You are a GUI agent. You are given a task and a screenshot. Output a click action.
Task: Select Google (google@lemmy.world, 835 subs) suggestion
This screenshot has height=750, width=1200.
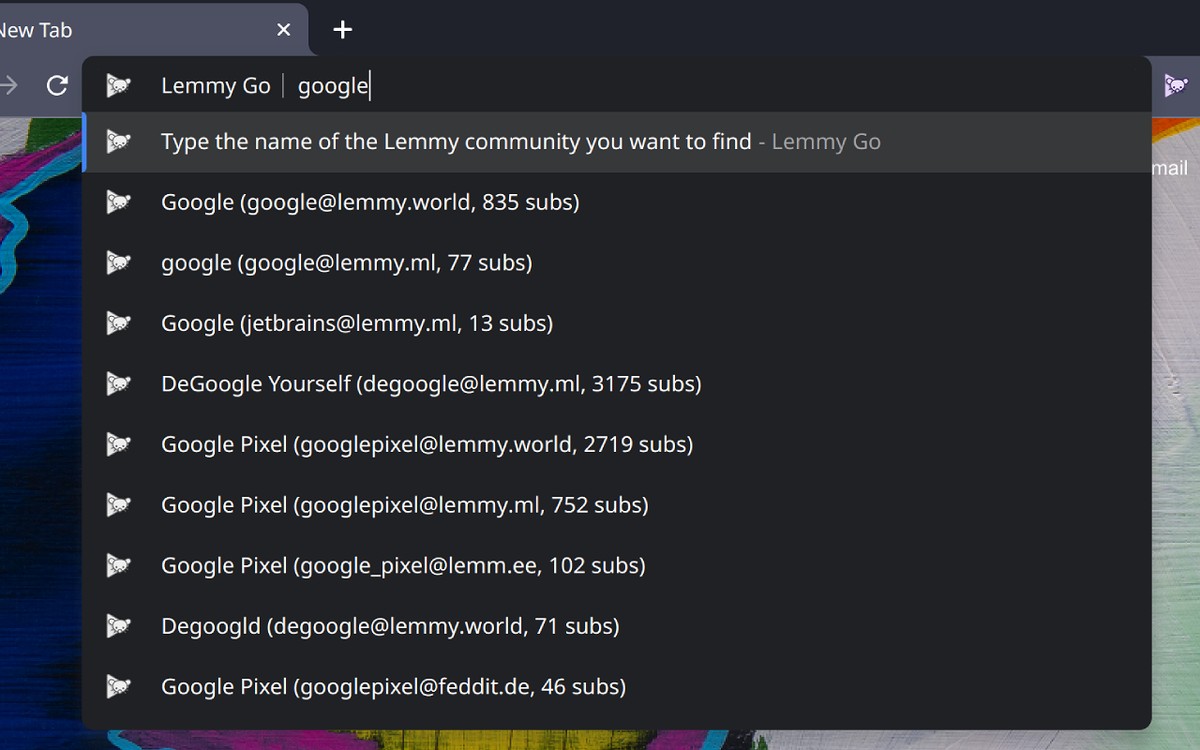[370, 202]
